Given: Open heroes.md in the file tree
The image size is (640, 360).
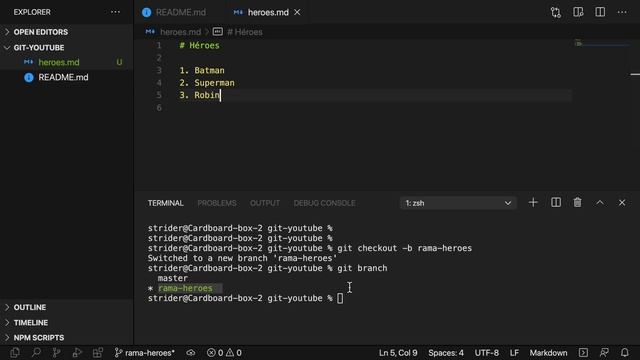Looking at the screenshot, I should click(x=59, y=62).
